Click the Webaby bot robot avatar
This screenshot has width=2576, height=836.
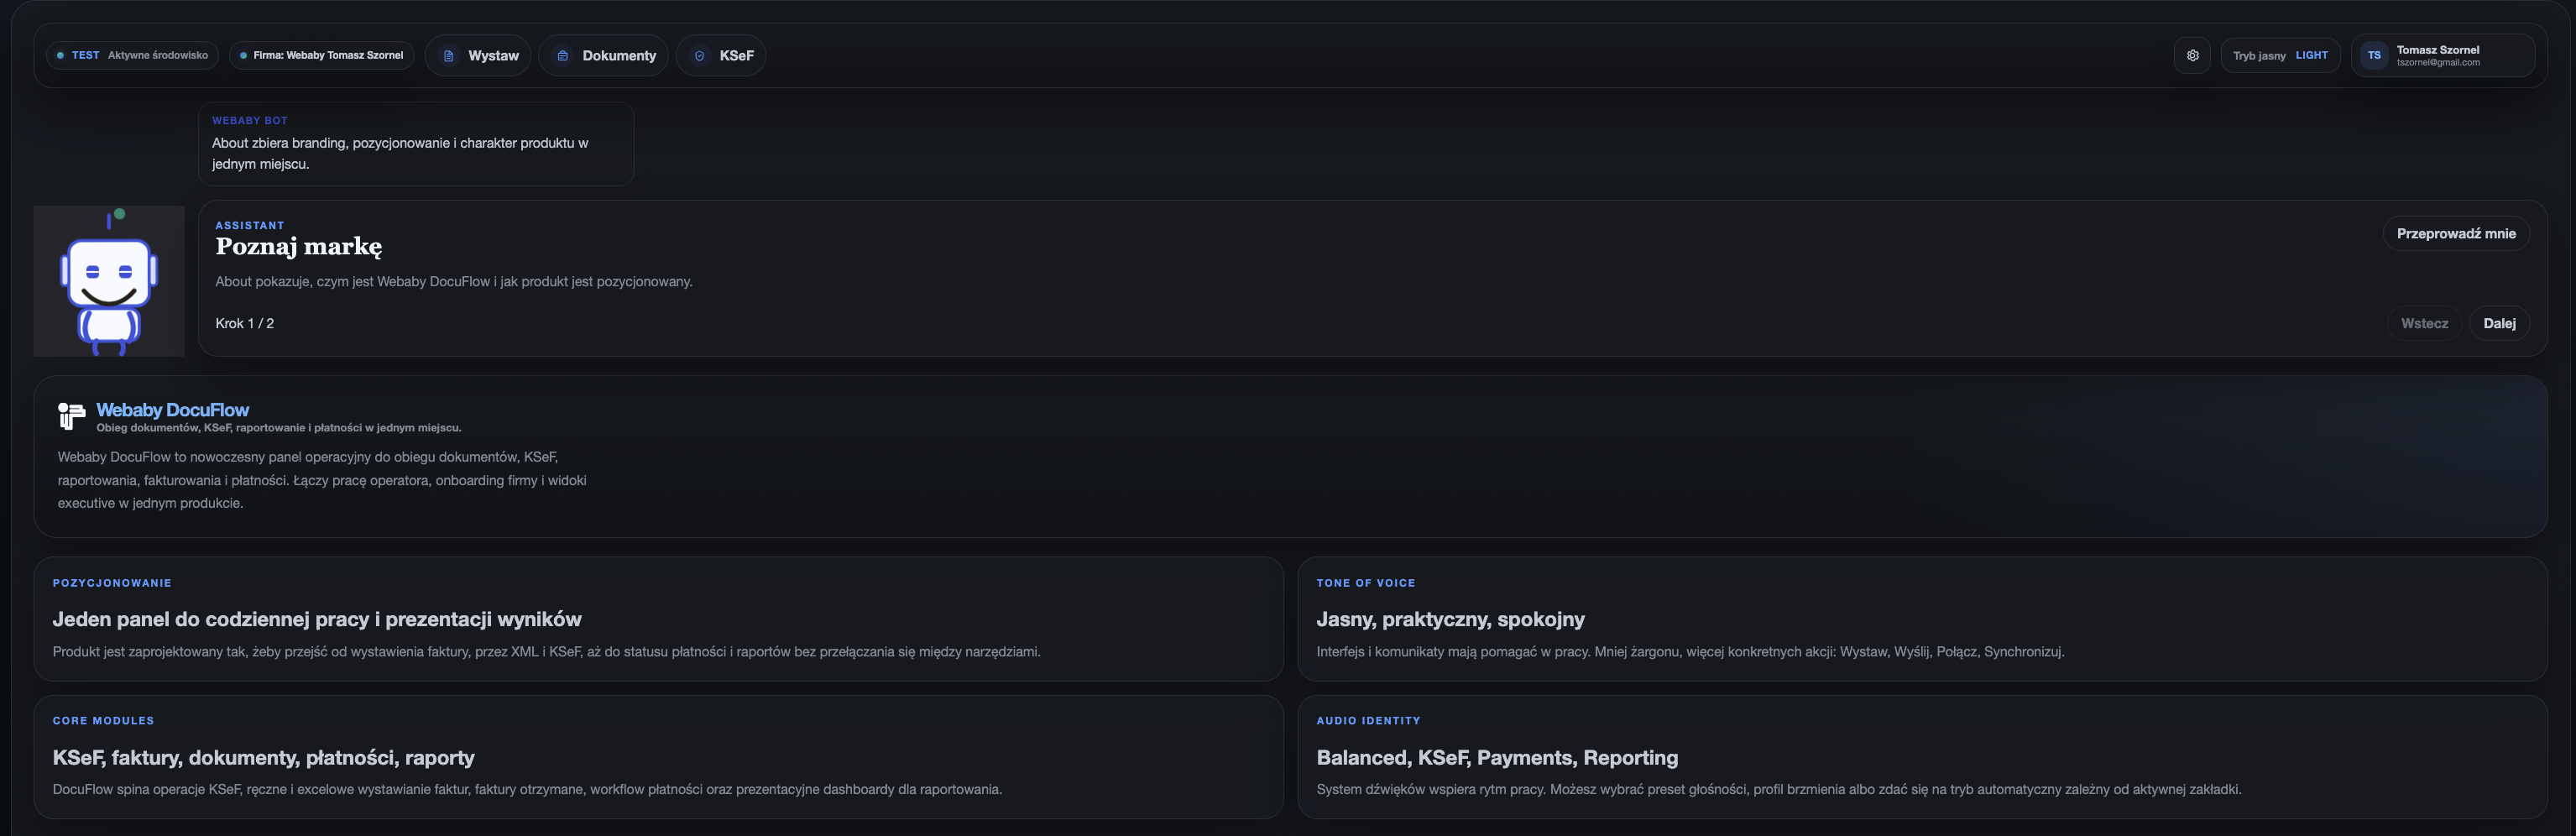pyautogui.click(x=109, y=281)
